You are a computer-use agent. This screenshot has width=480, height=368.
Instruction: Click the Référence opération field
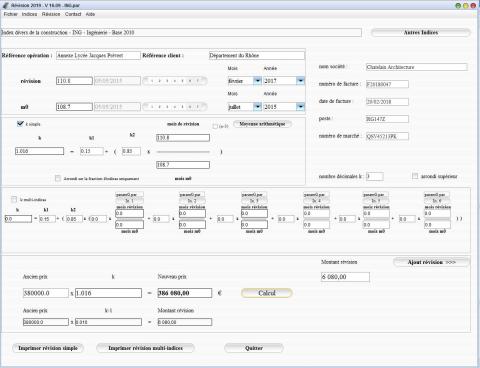(98, 55)
